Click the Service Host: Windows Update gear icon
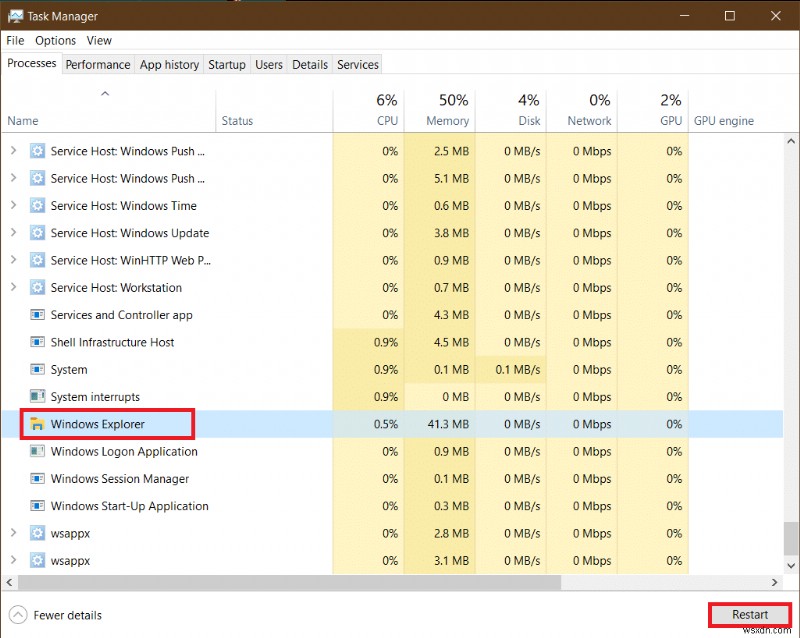The width and height of the screenshot is (800, 638). (36, 233)
